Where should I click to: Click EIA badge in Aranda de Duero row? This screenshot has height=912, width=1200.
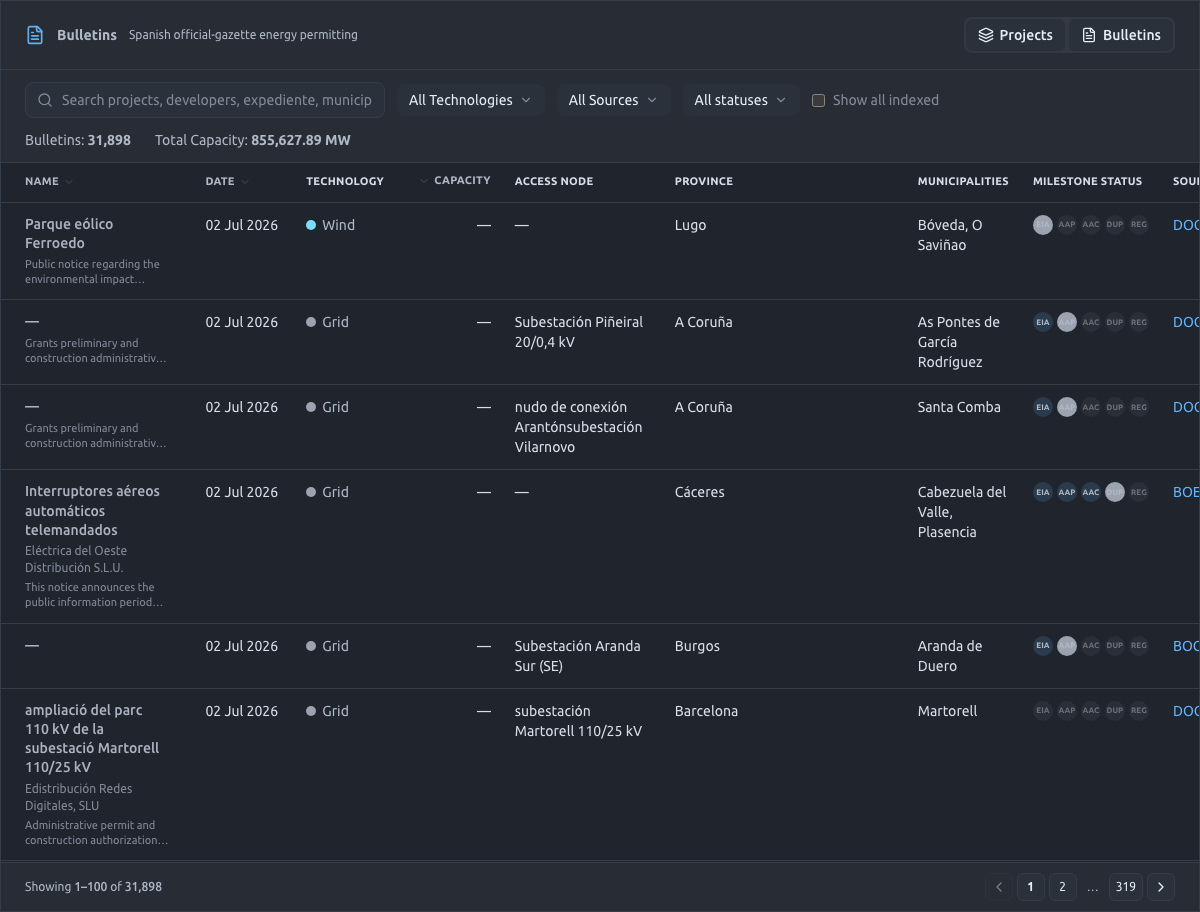click(1043, 646)
